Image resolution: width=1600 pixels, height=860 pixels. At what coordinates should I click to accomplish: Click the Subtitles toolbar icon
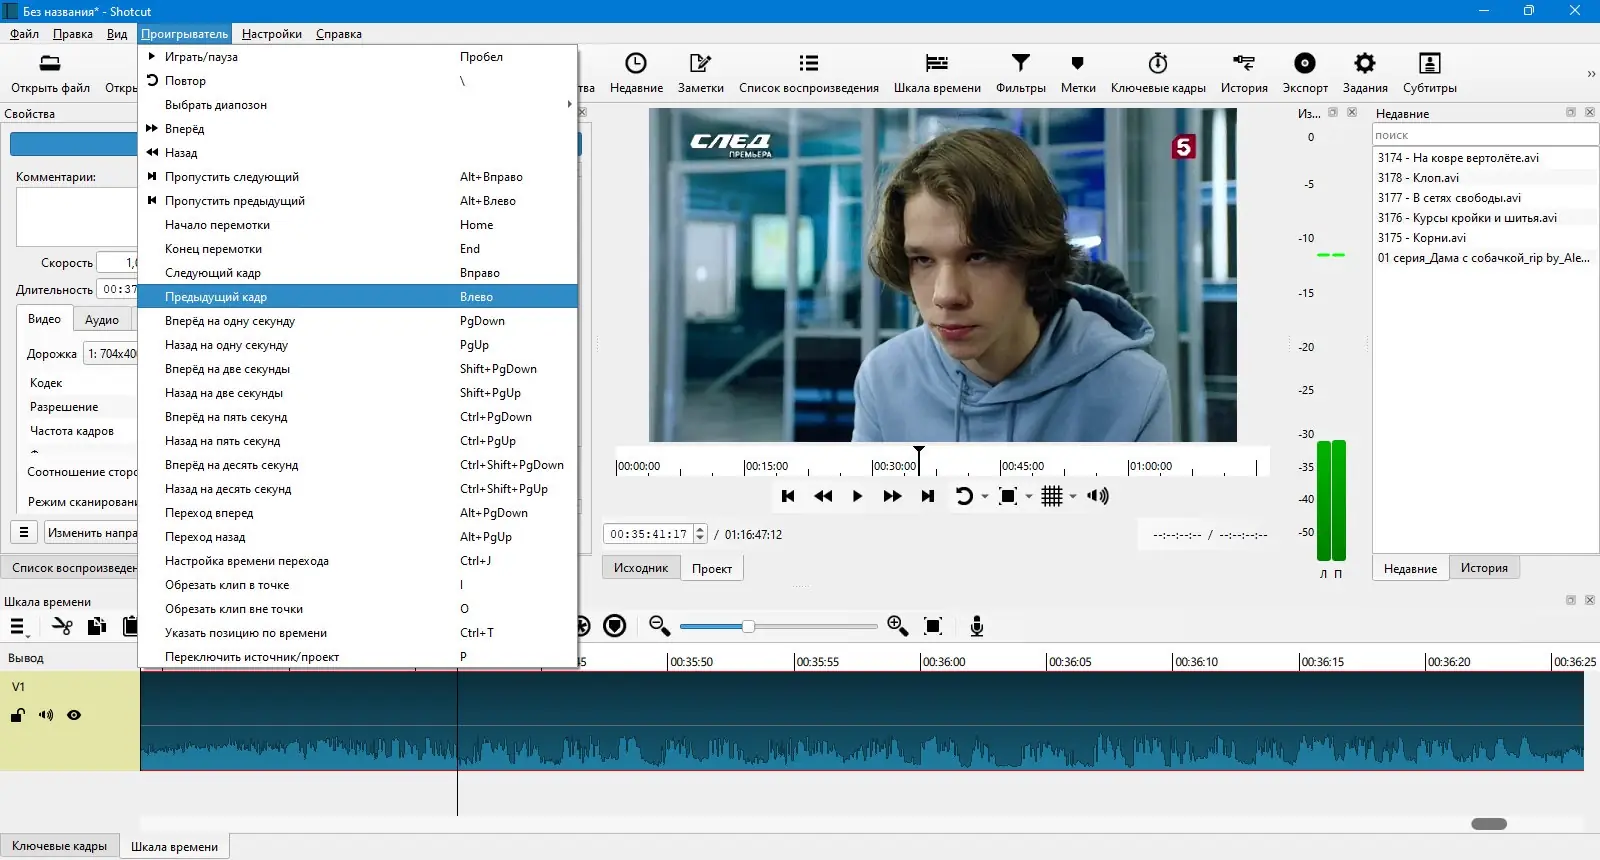[1429, 72]
